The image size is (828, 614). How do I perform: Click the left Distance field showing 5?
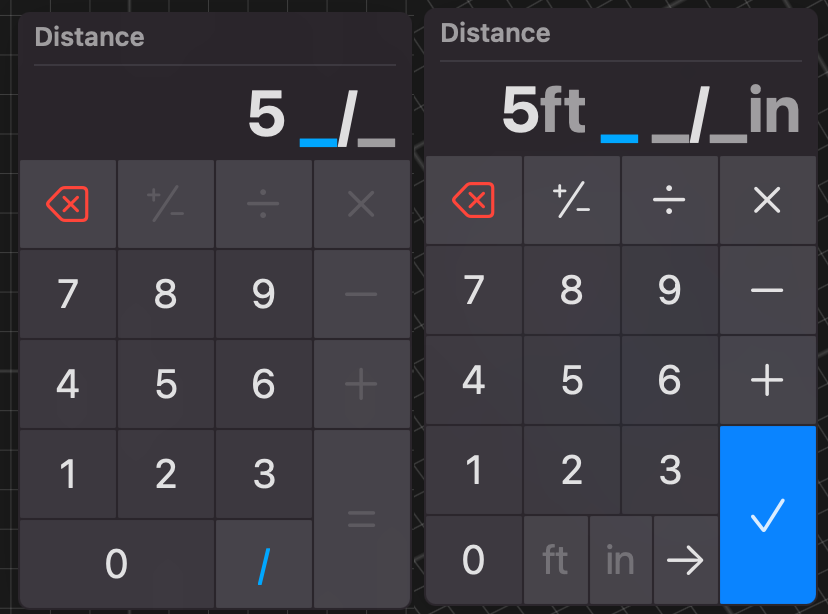coord(215,116)
